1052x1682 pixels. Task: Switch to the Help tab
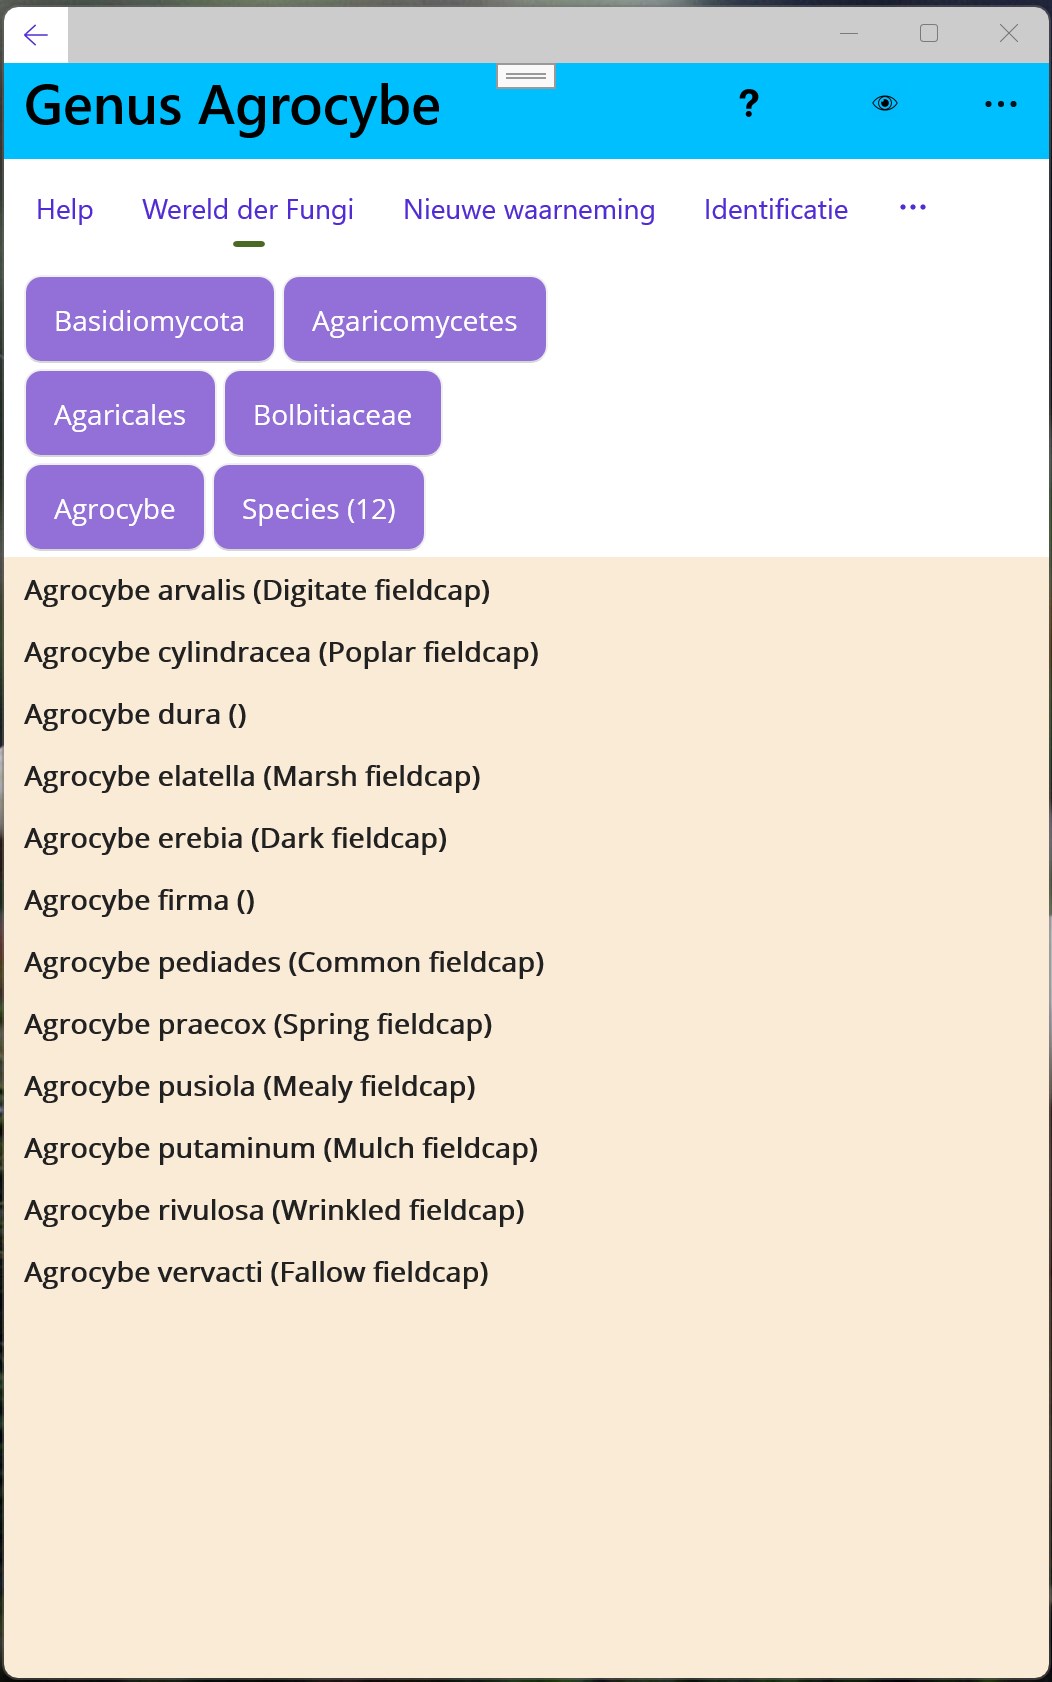coord(65,210)
